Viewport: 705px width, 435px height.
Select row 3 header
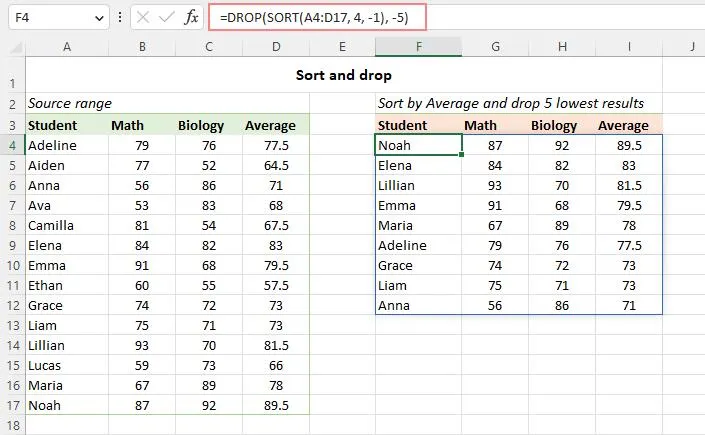click(x=13, y=126)
